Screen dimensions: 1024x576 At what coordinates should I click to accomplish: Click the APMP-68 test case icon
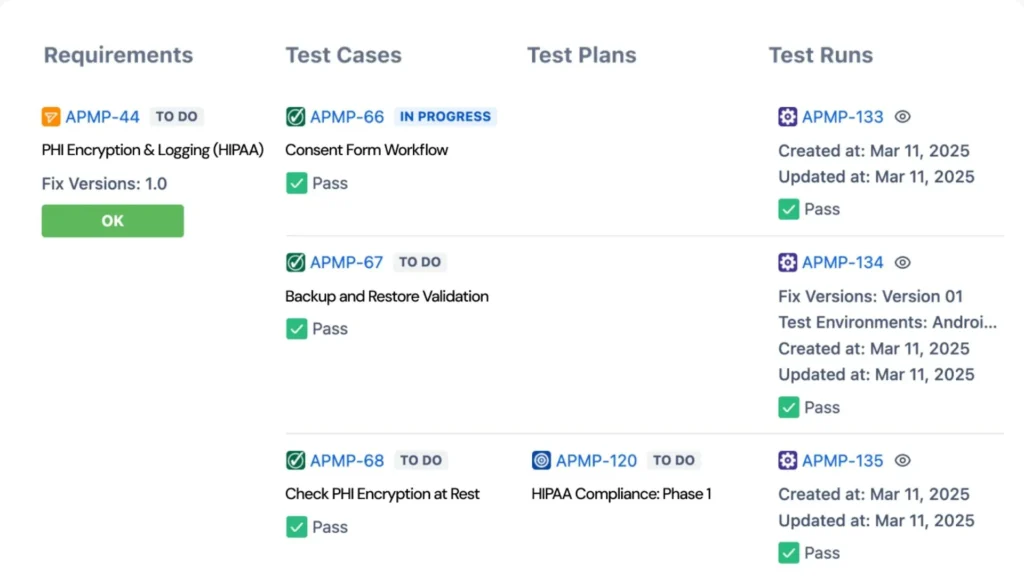[x=295, y=460]
